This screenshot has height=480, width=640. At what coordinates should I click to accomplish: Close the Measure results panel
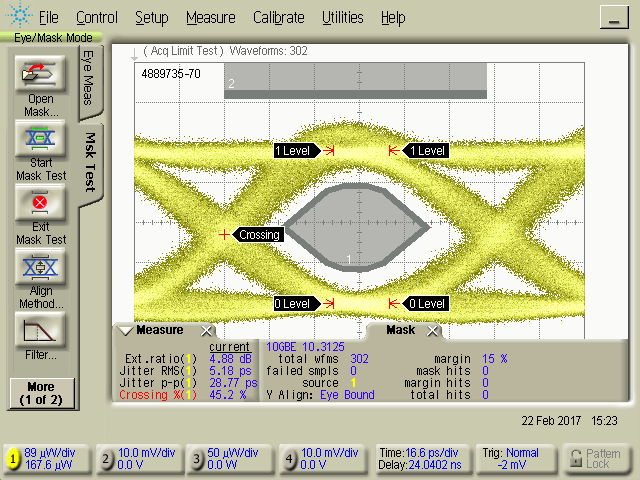tap(206, 331)
